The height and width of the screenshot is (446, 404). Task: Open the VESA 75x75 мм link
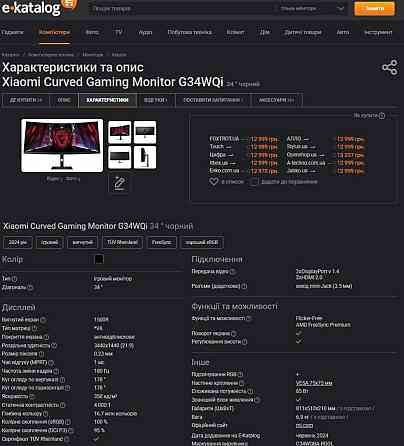pyautogui.click(x=314, y=383)
